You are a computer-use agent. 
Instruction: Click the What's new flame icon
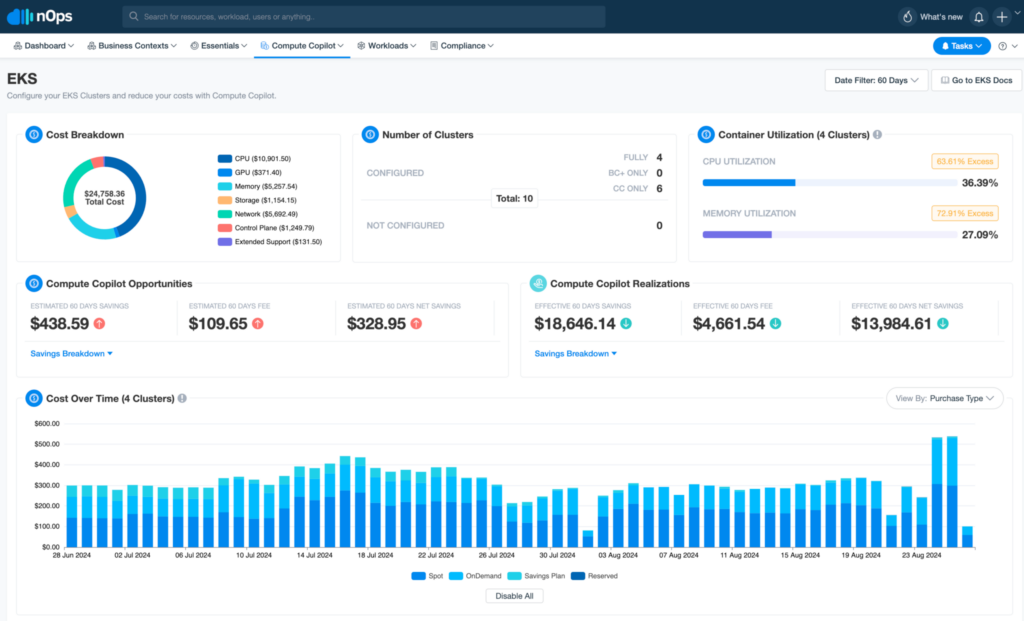[x=909, y=16]
